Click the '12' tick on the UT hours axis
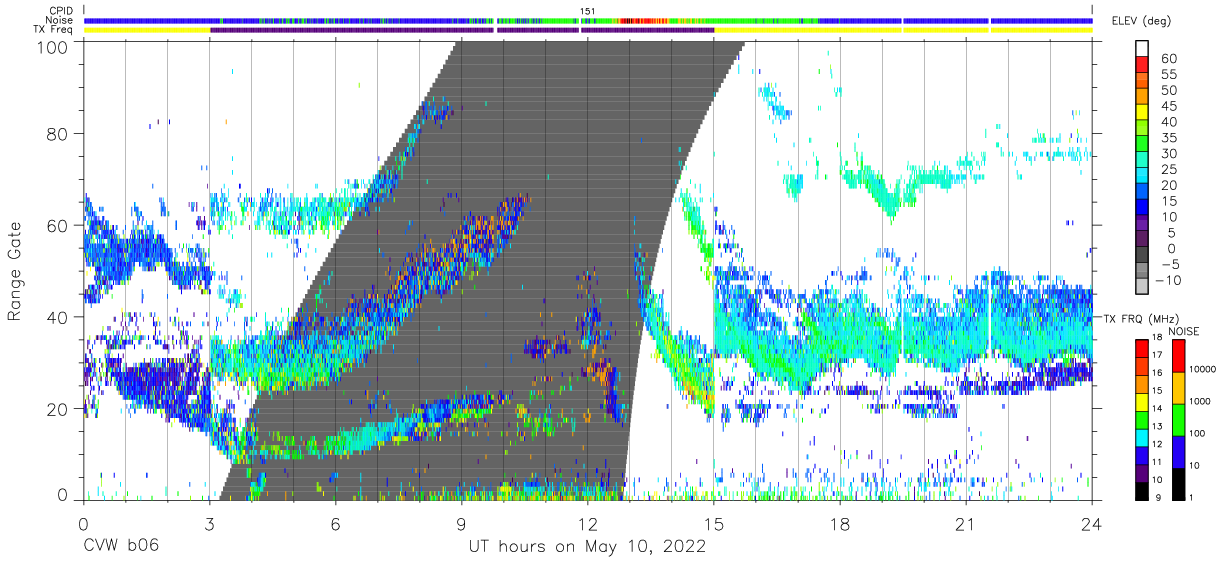Viewport: 1228px width, 567px height. click(588, 524)
